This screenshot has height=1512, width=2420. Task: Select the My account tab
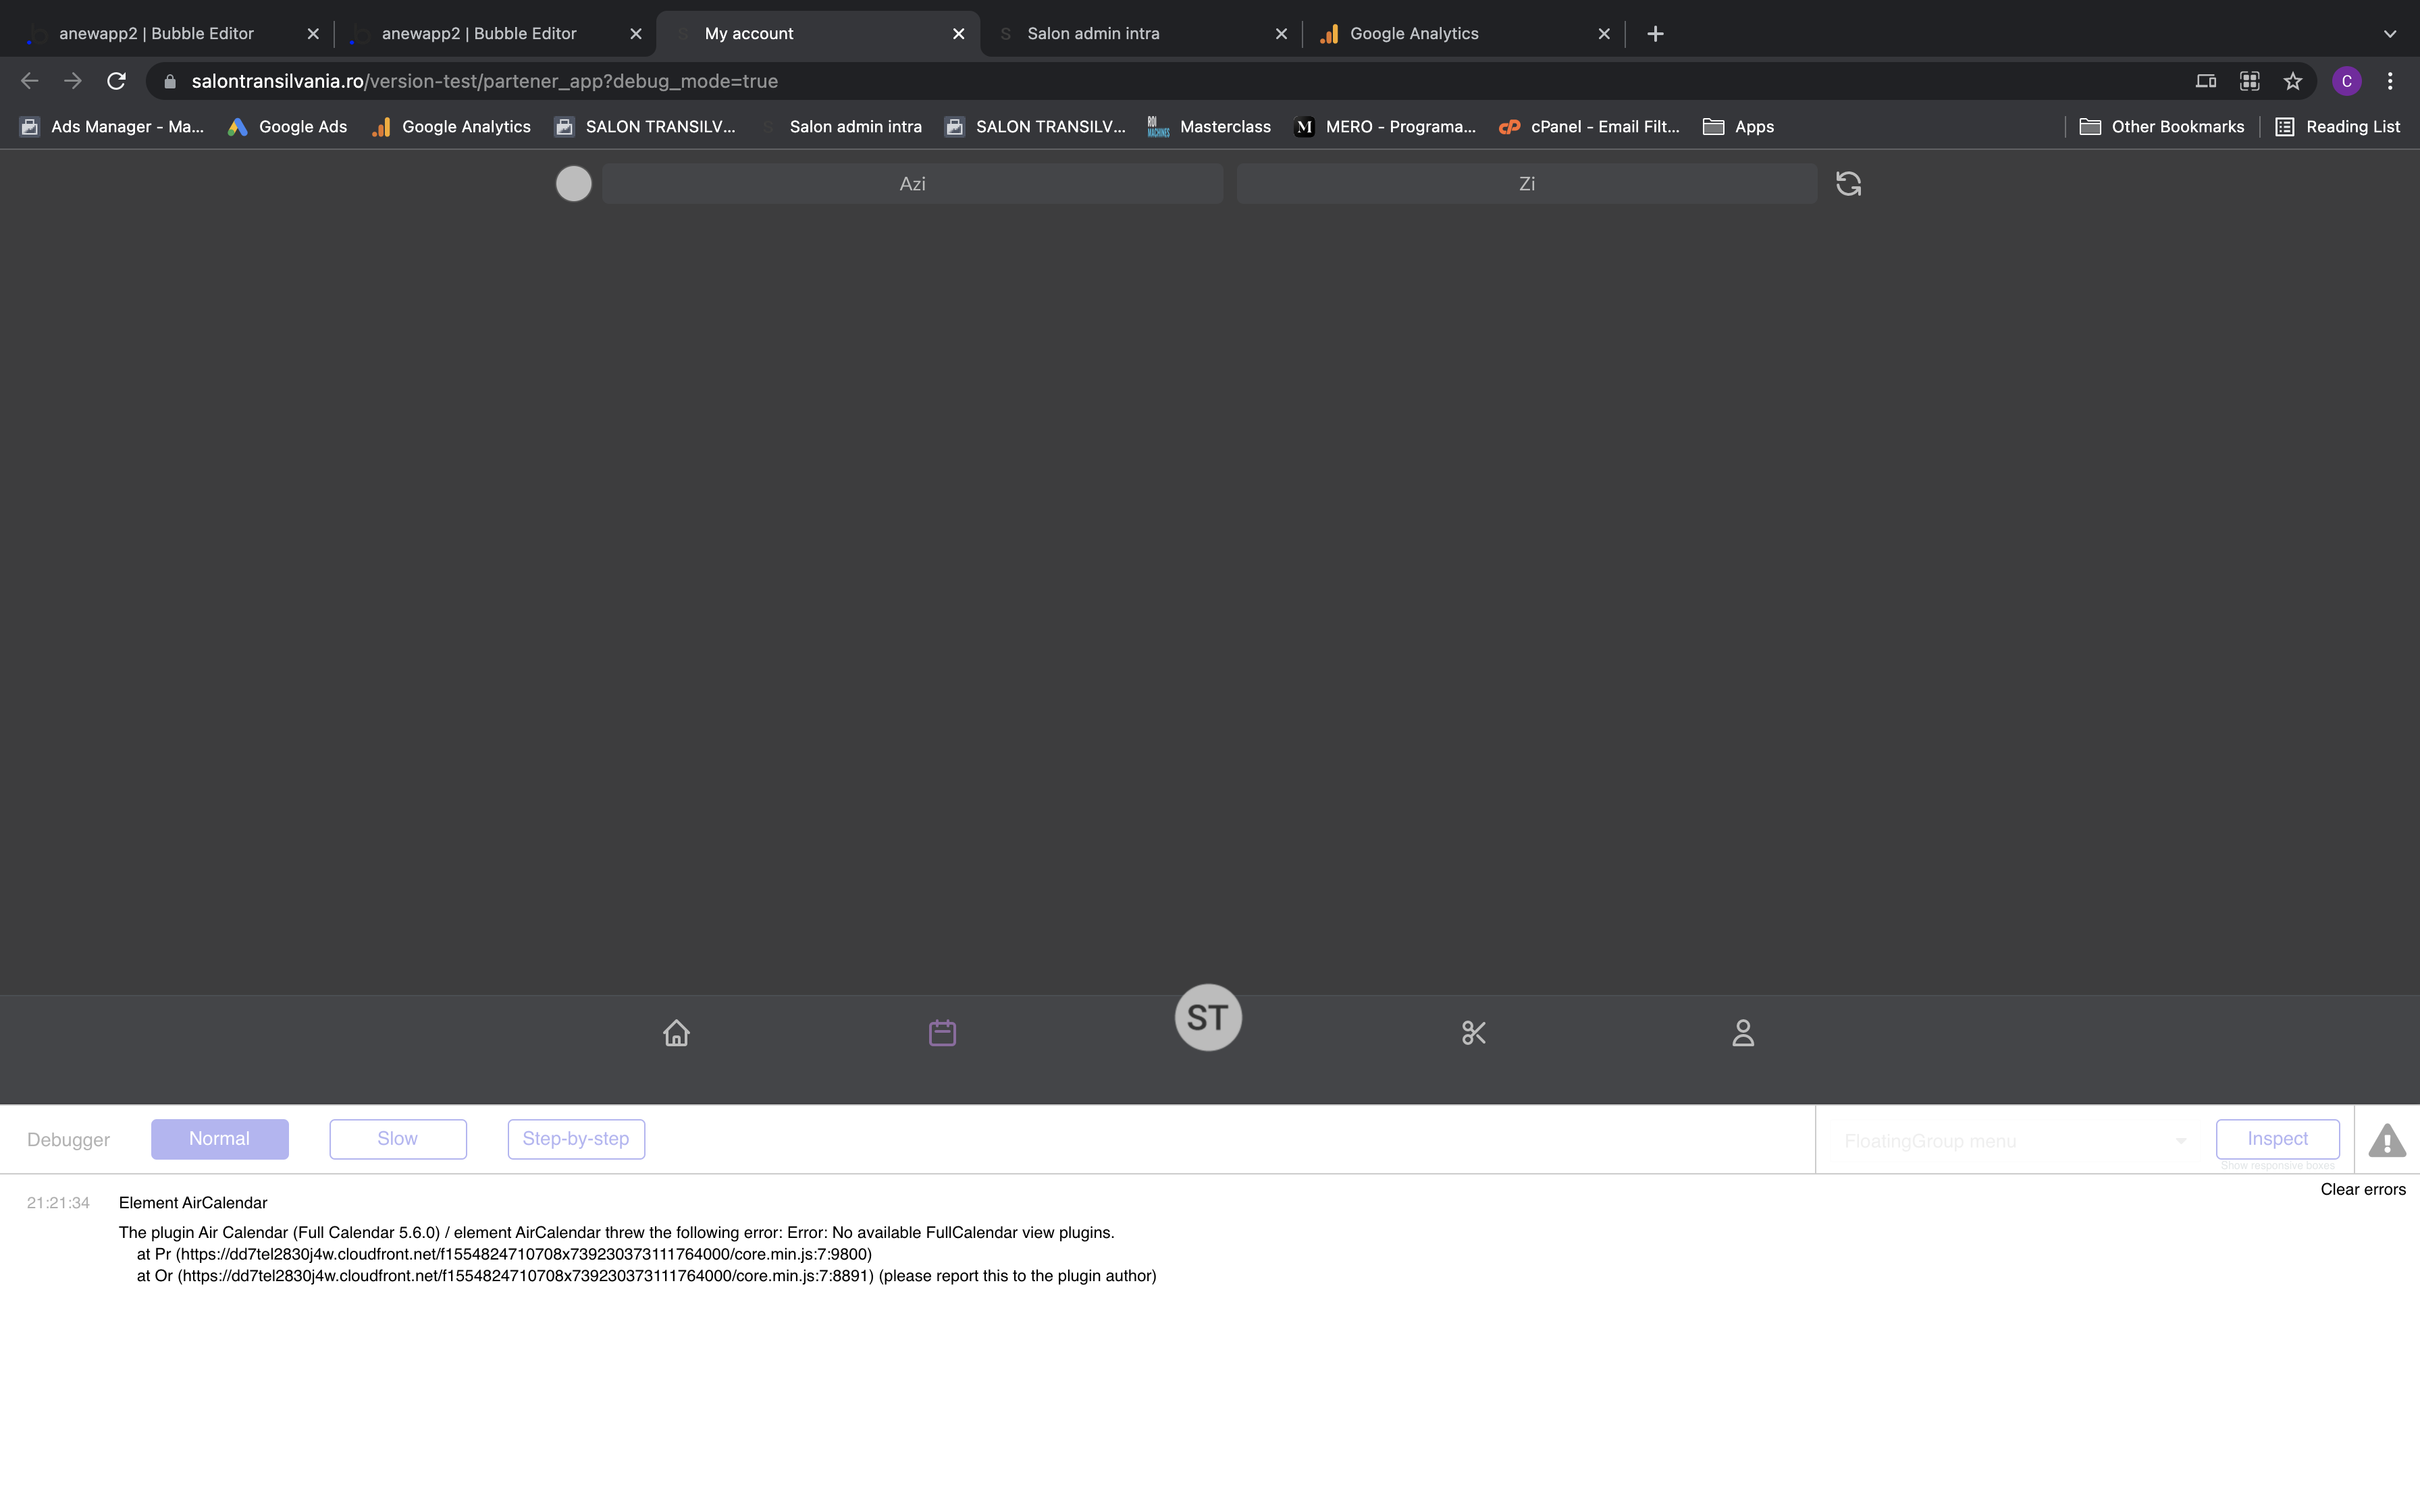tap(817, 33)
